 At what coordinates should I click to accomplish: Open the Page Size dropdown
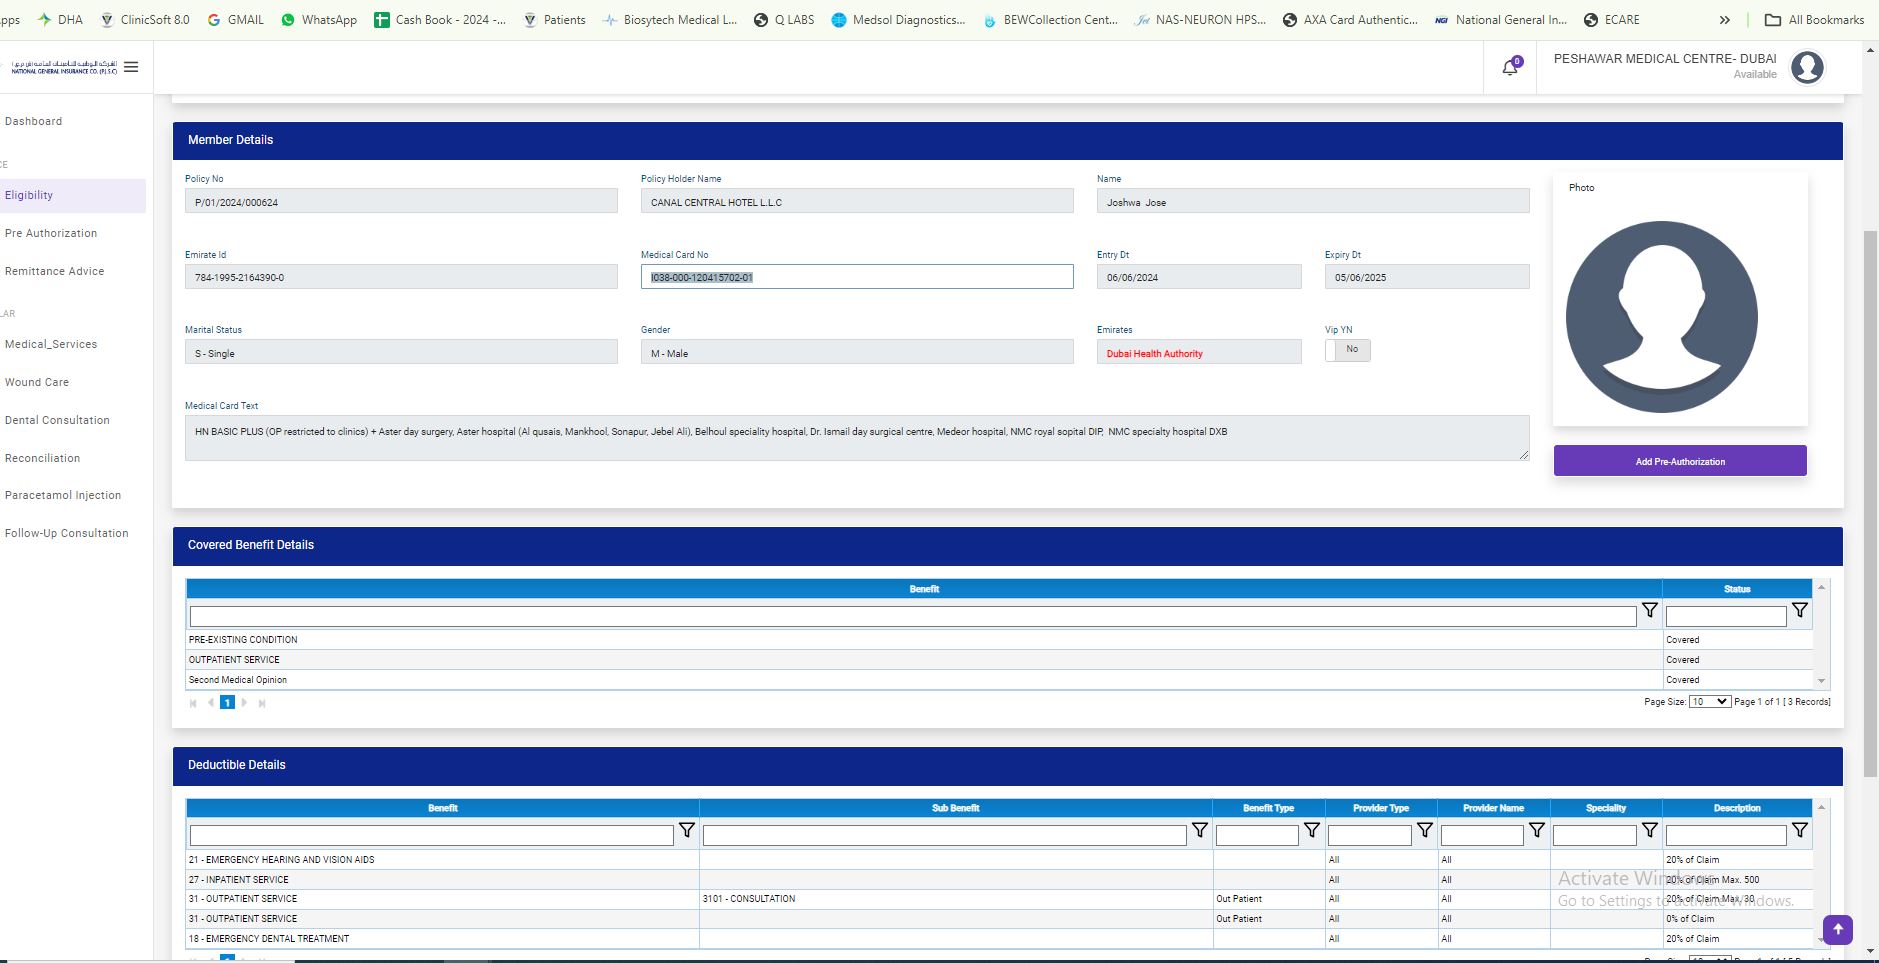point(1709,702)
